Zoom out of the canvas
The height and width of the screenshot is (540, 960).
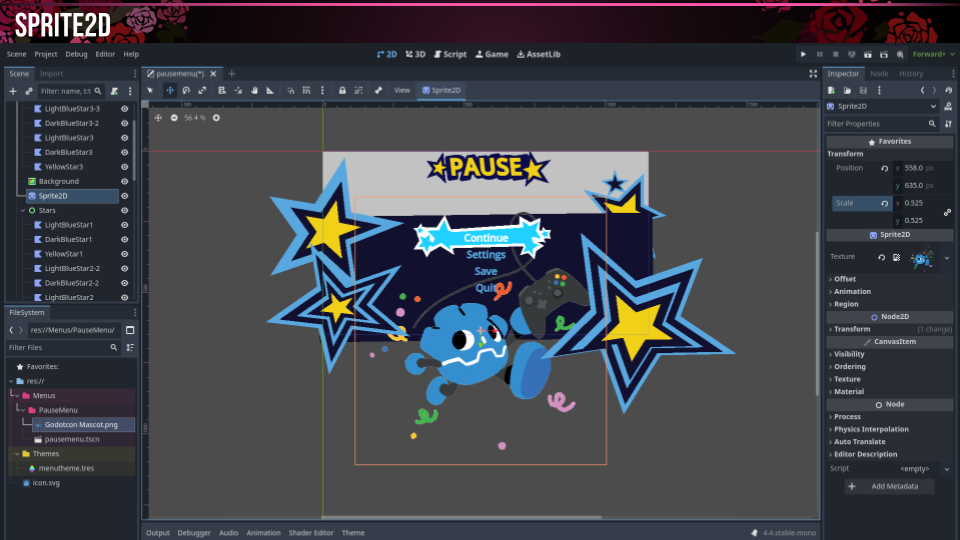coord(174,118)
